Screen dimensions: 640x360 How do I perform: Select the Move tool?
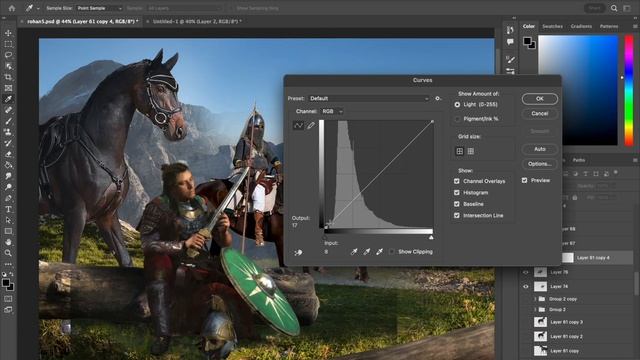pos(8,33)
